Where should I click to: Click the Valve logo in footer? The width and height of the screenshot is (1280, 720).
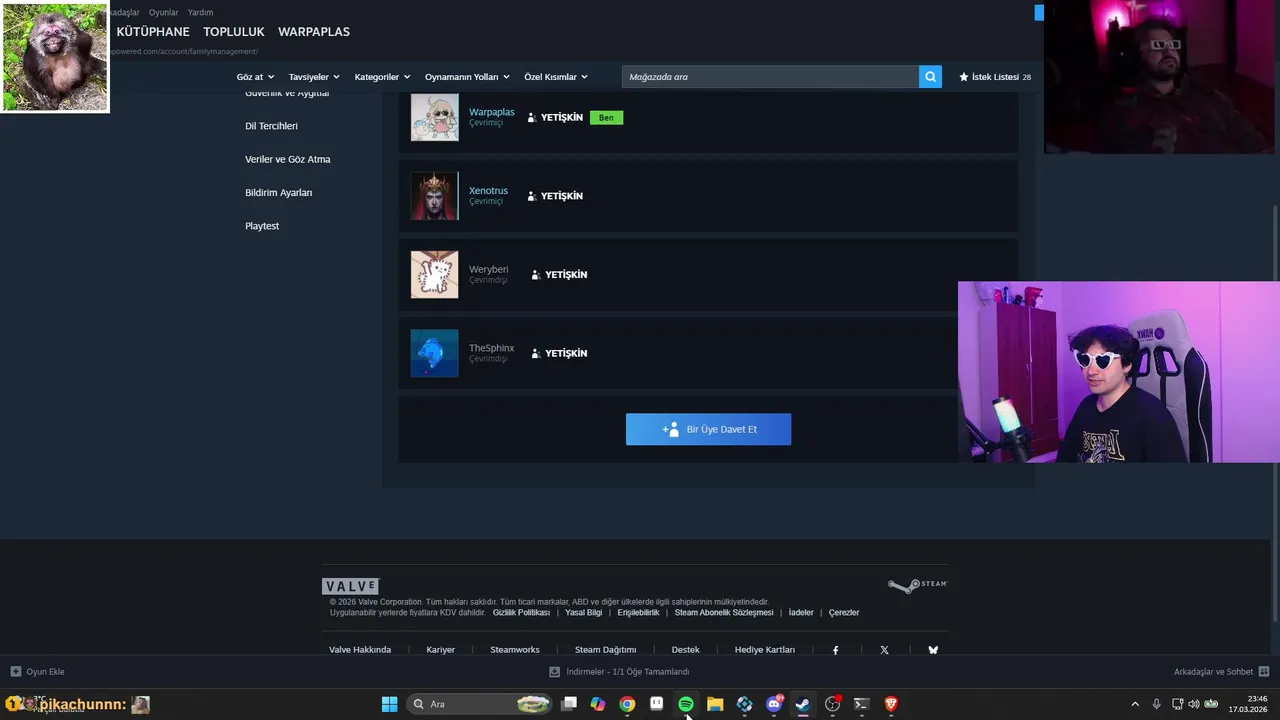(350, 586)
